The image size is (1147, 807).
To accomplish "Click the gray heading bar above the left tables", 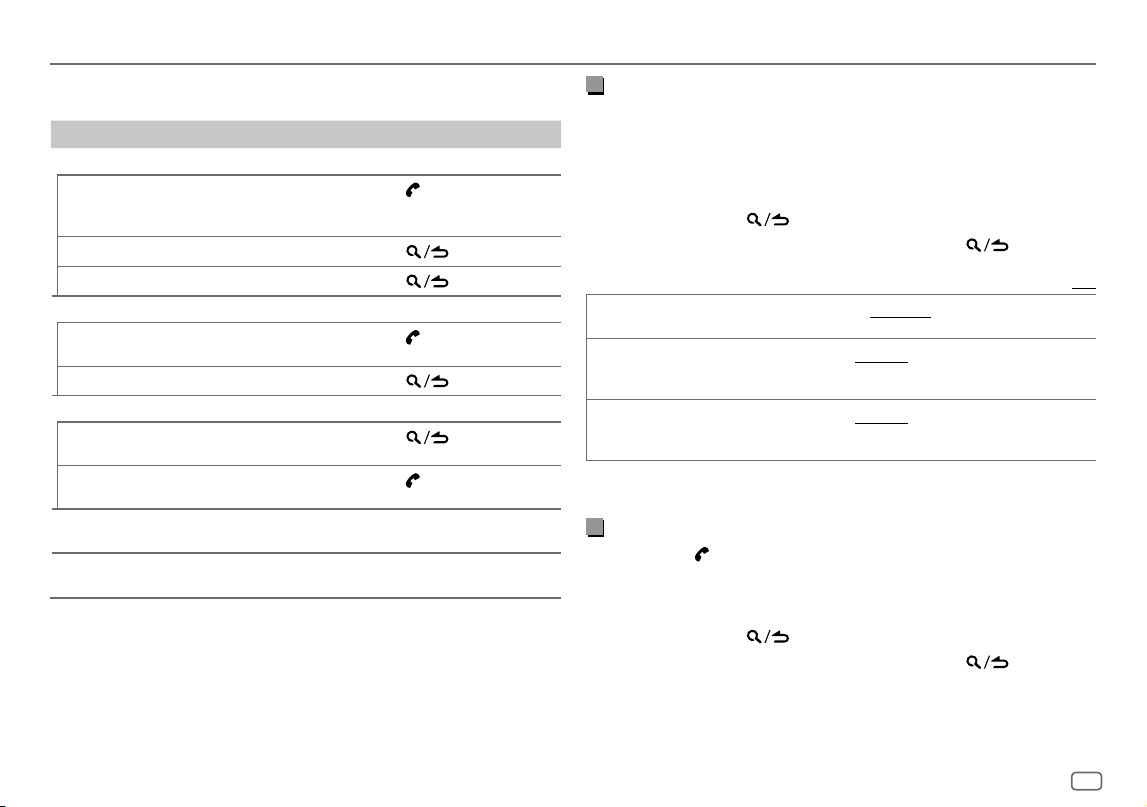I will tap(306, 135).
